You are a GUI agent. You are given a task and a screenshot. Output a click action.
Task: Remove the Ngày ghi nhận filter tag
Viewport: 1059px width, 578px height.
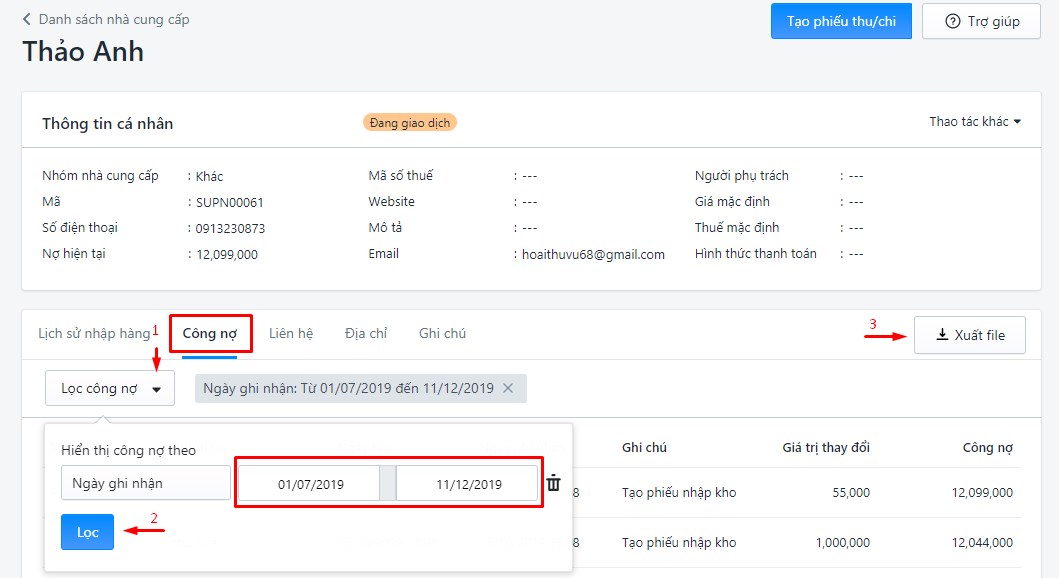(508, 388)
